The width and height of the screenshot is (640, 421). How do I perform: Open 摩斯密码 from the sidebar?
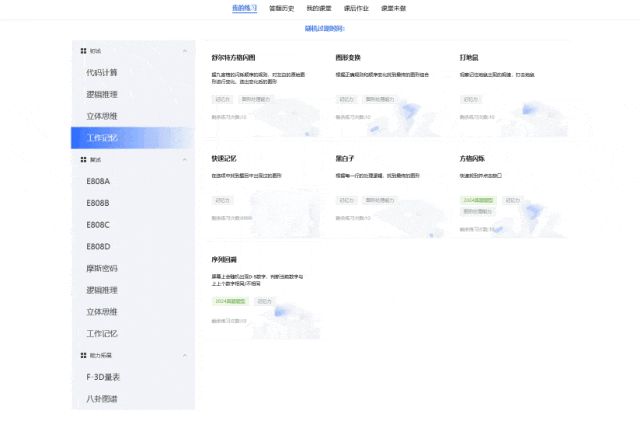point(101,268)
